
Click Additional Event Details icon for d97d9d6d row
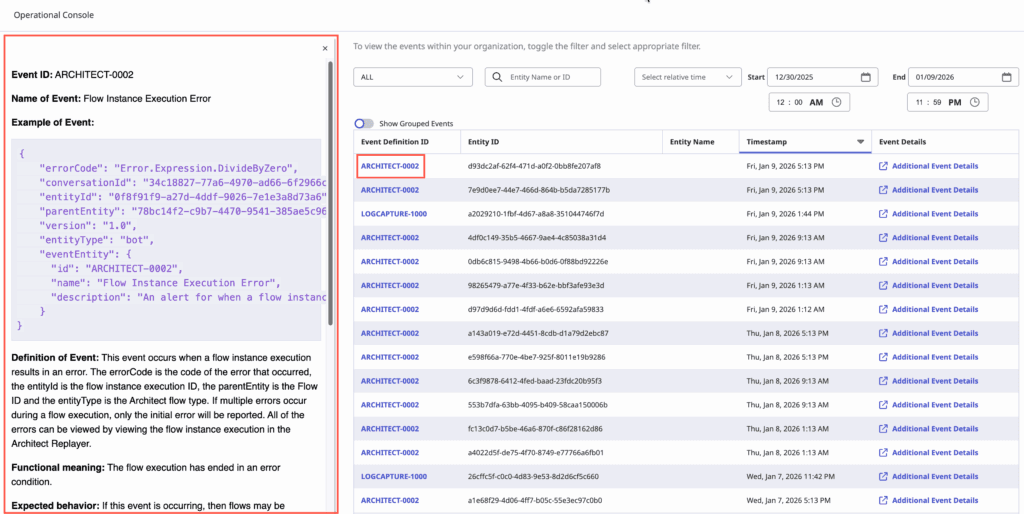click(883, 309)
